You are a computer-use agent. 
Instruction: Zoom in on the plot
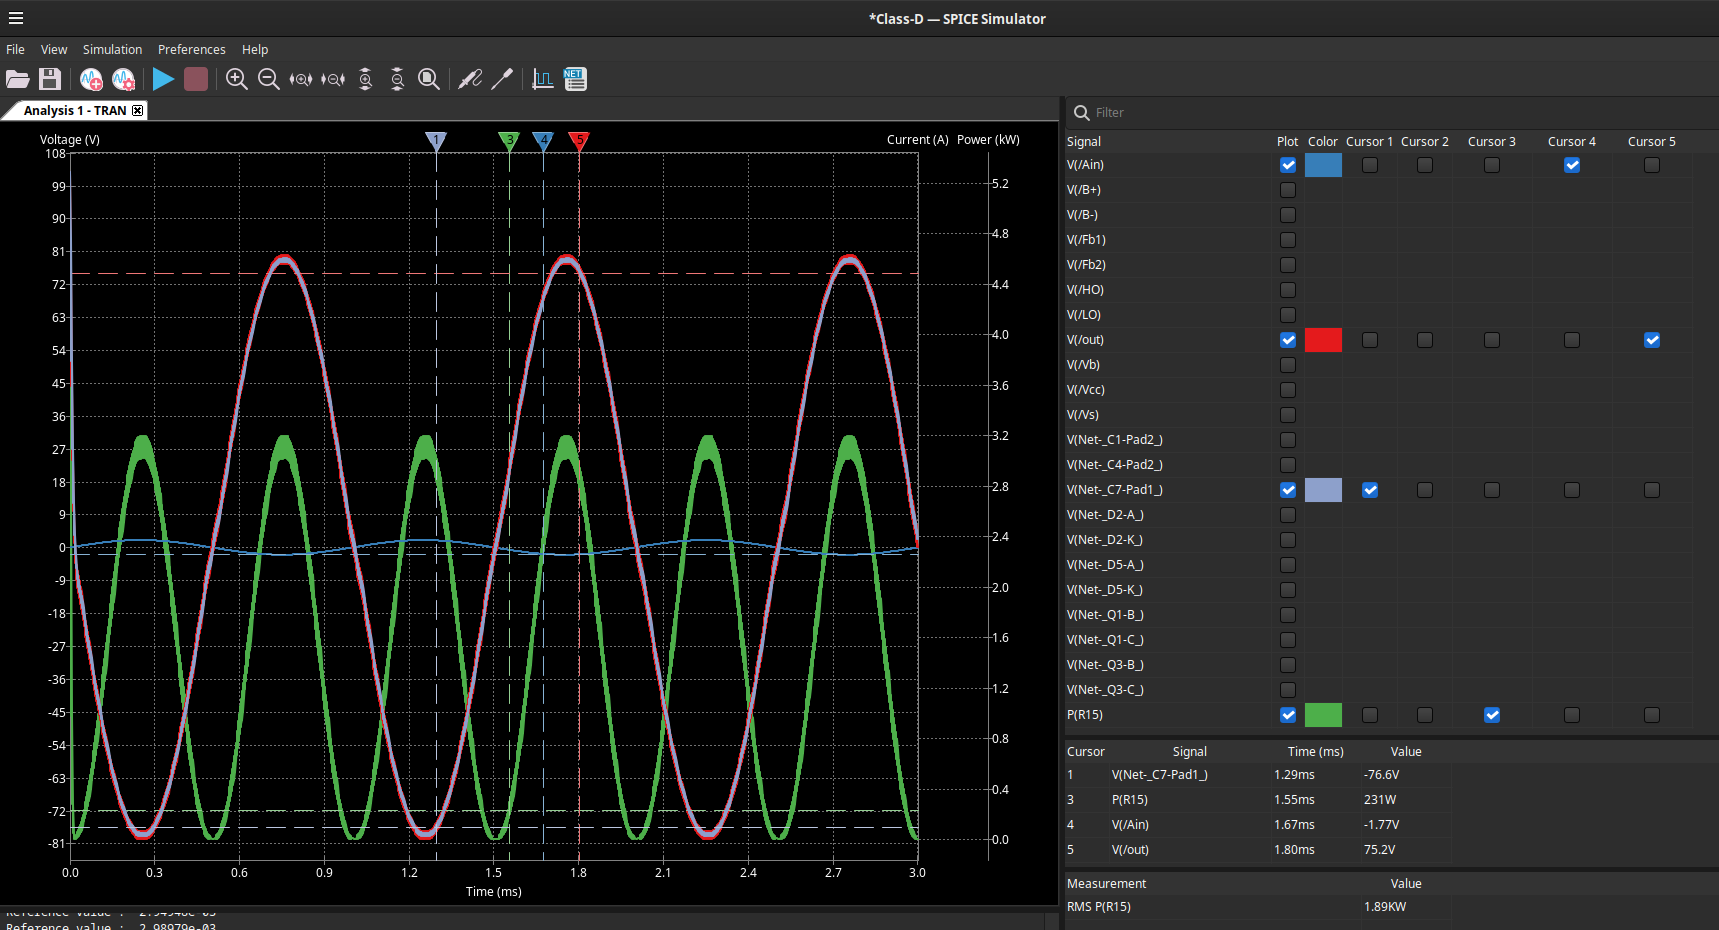[237, 79]
